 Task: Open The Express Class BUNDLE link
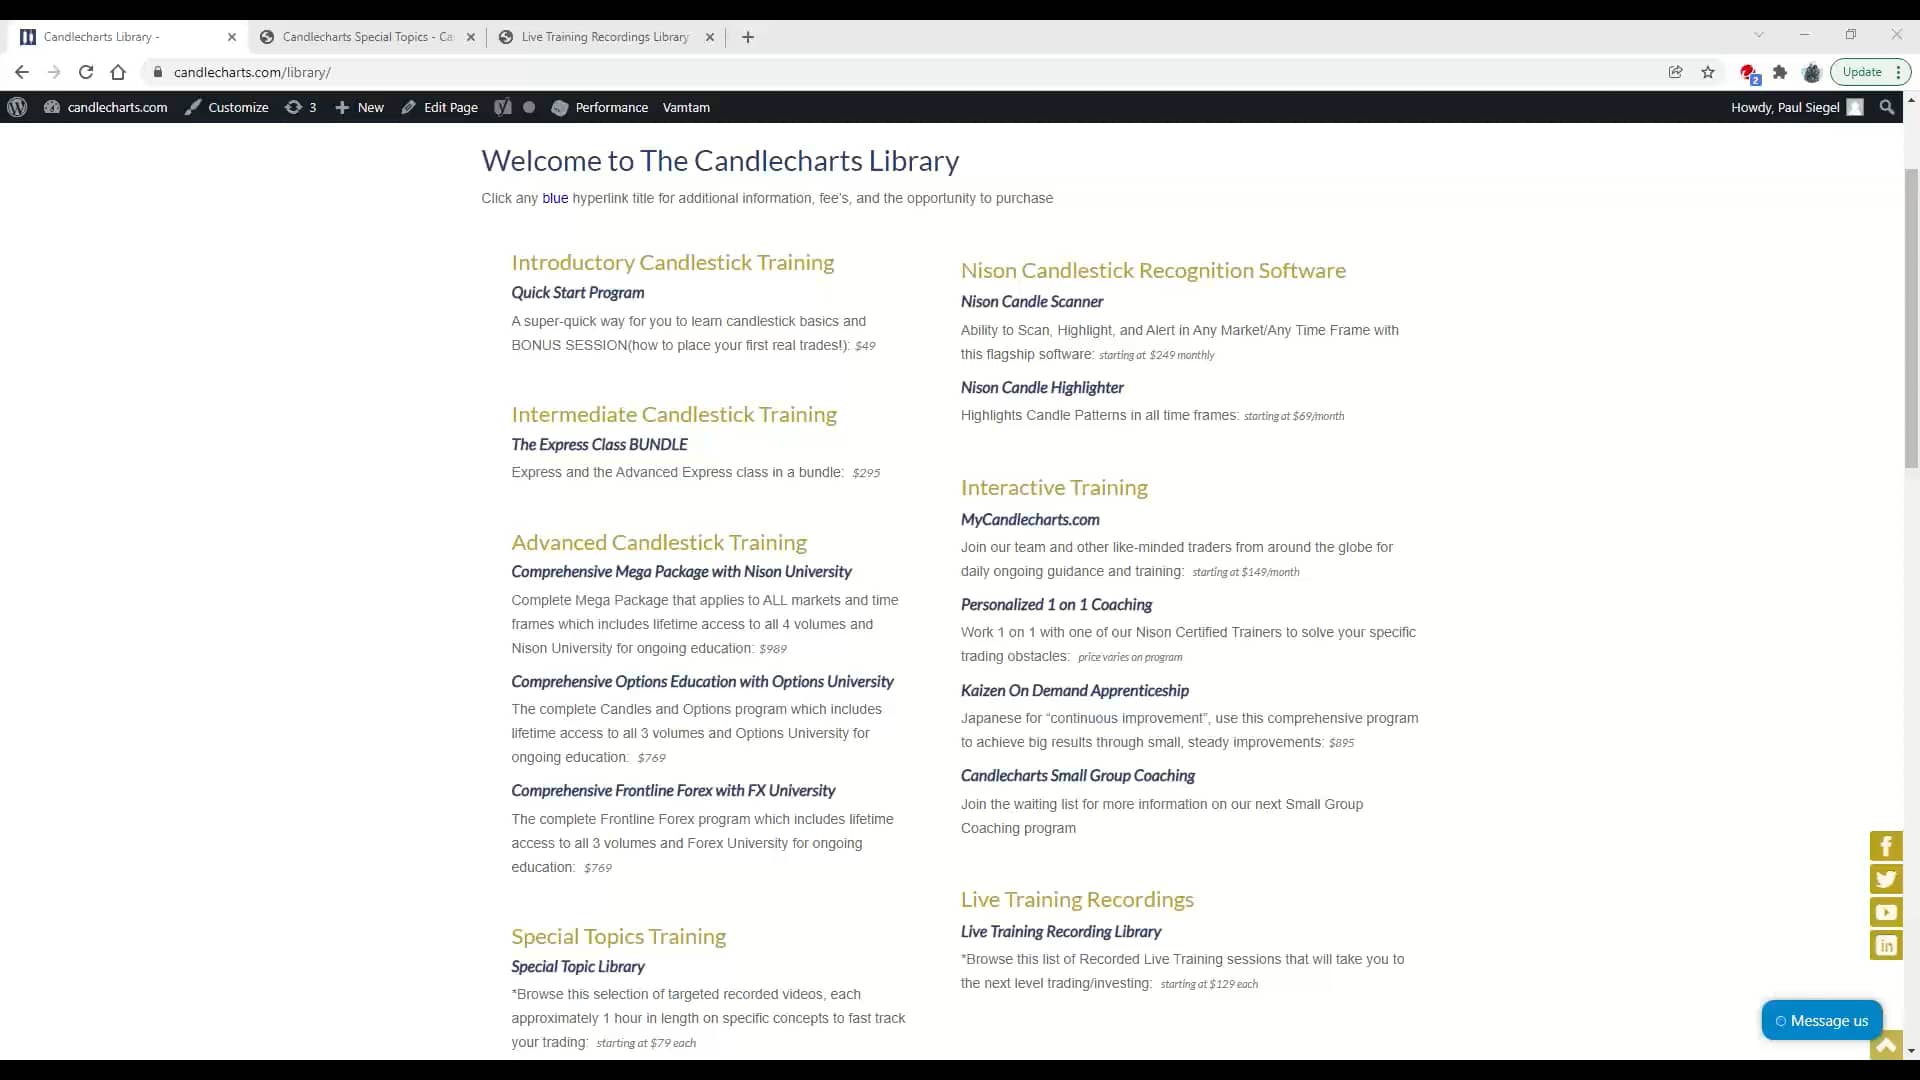coord(599,444)
